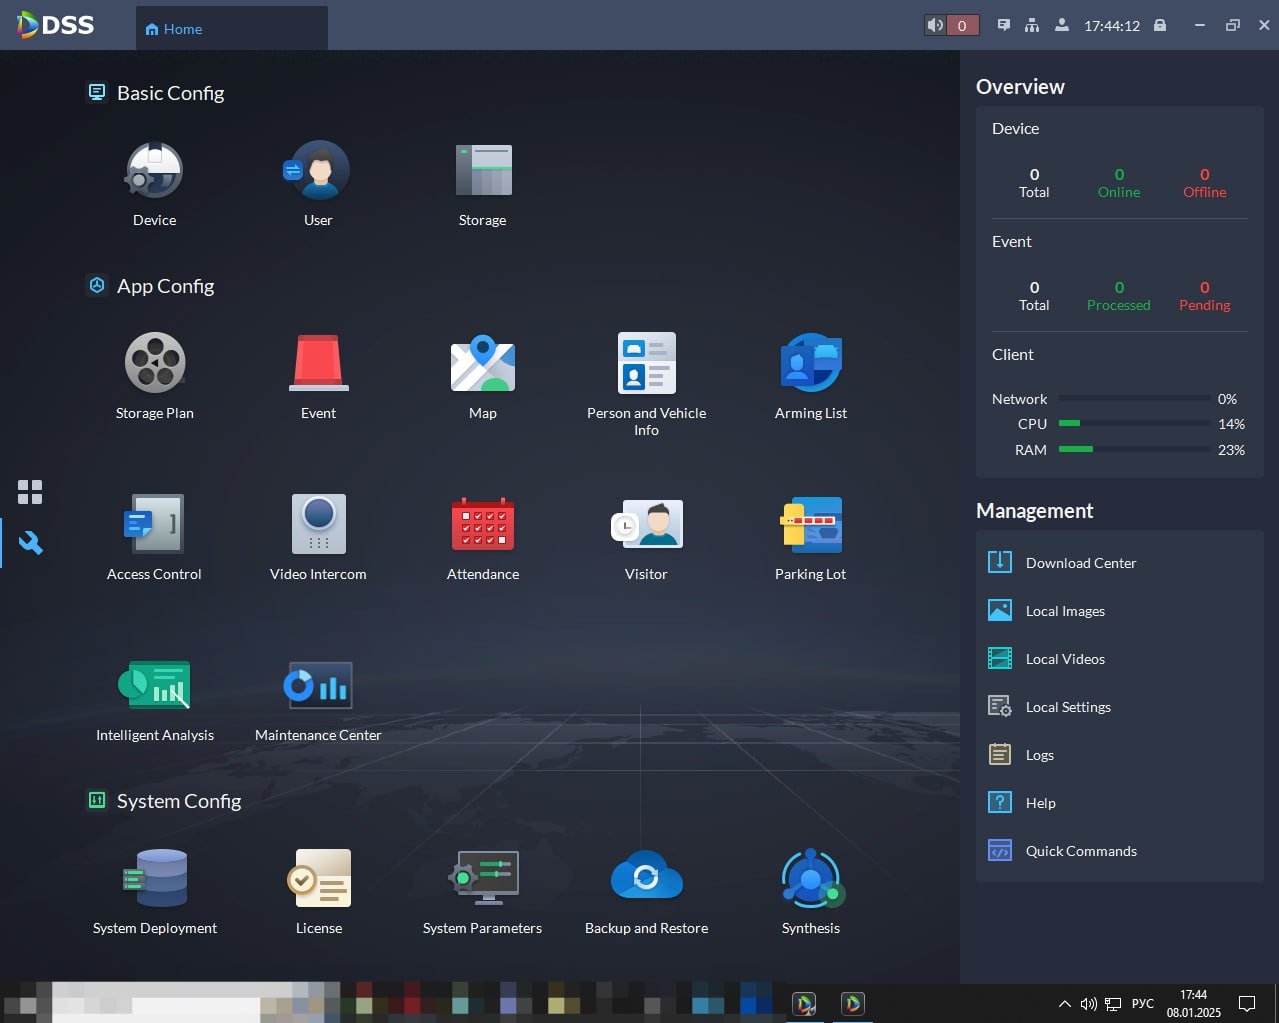The height and width of the screenshot is (1023, 1279).
Task: Toggle the alarm sound speaker icon
Action: pyautogui.click(x=935, y=25)
